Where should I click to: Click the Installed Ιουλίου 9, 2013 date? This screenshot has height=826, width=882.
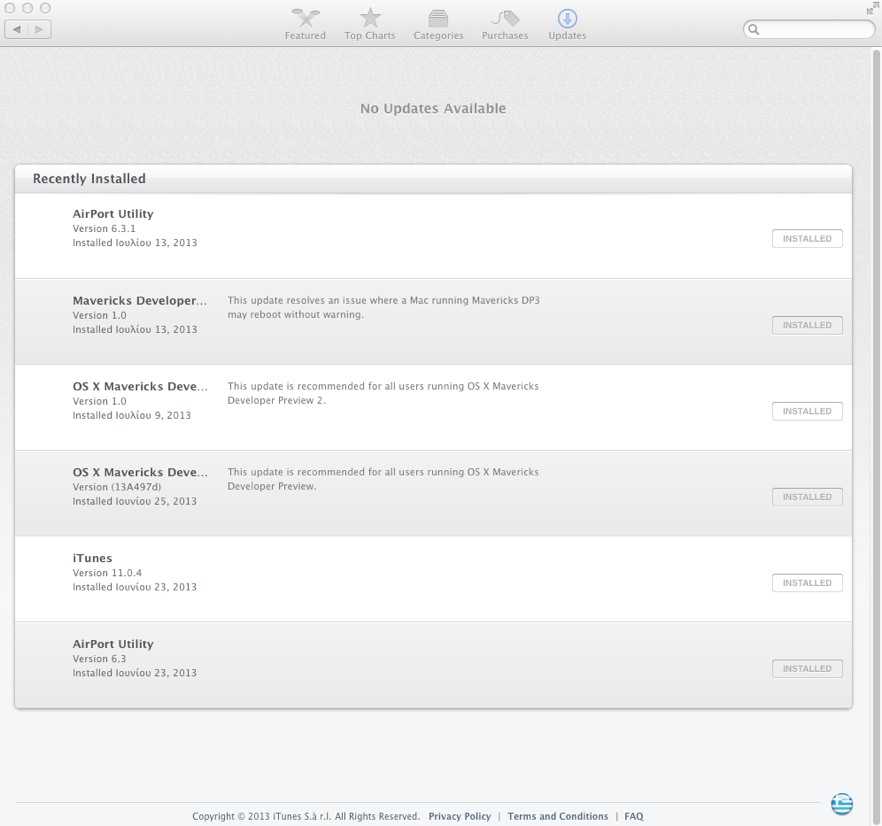tap(132, 415)
